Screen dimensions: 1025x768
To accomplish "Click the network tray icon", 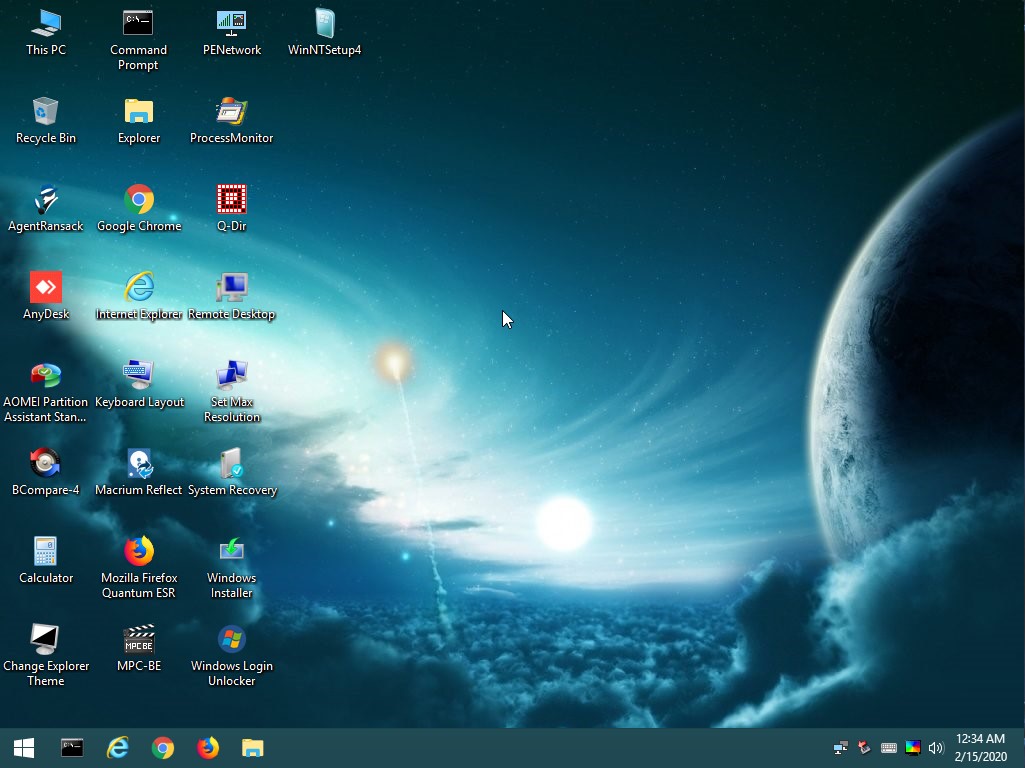I will coord(841,748).
